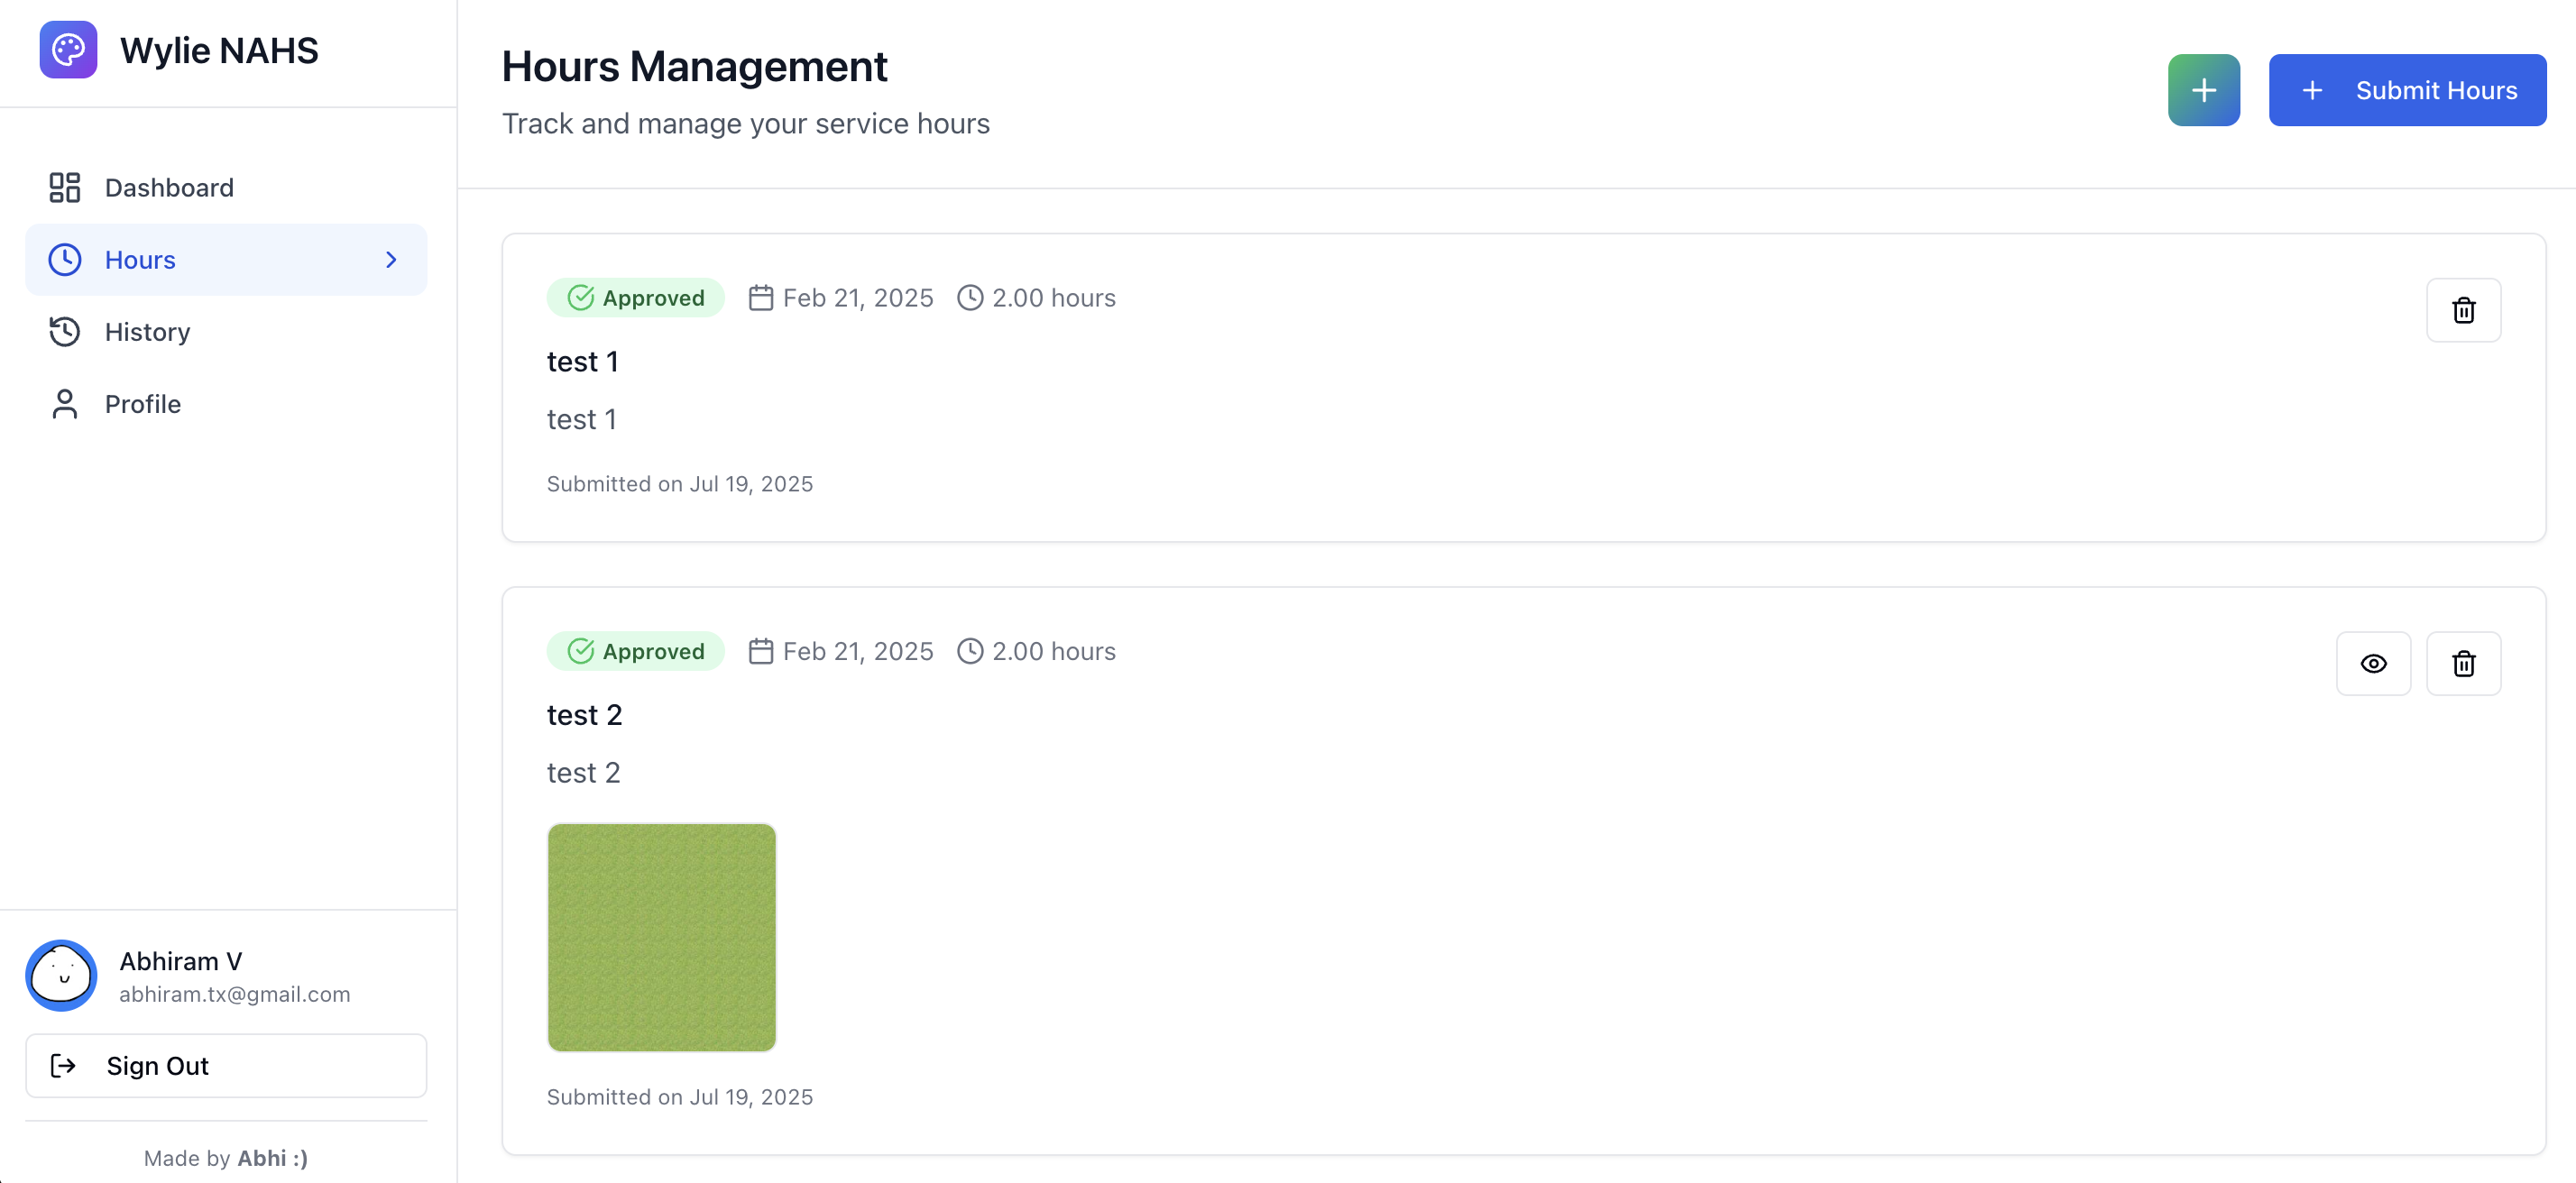Click the clock icon beside Hours
Screen dimensions: 2576x1183
pyautogui.click(x=64, y=259)
